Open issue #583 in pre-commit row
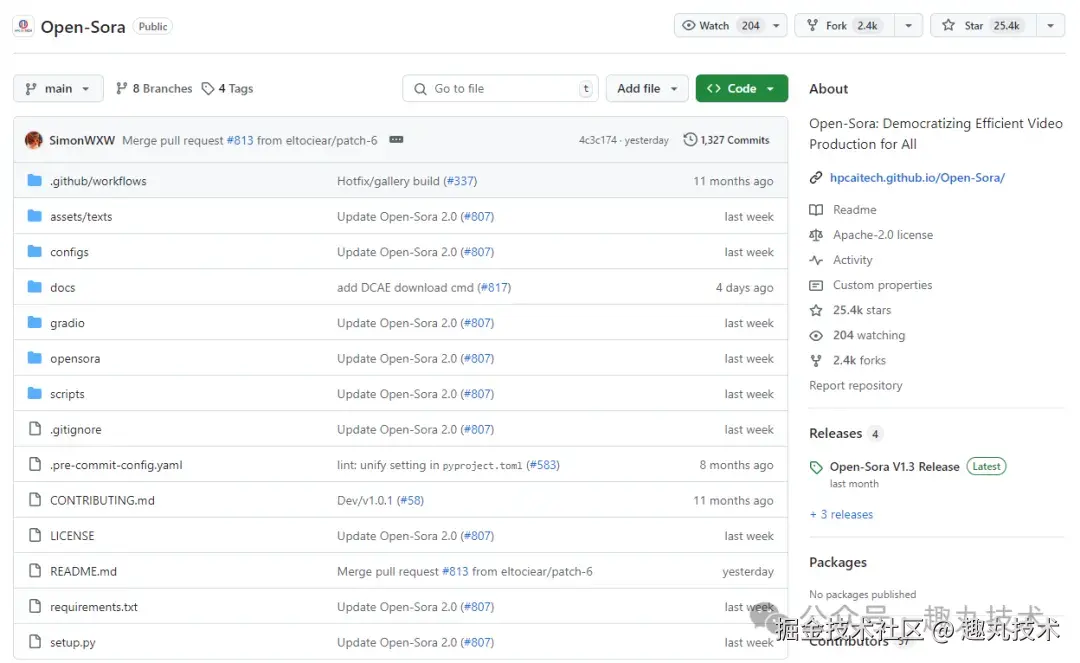 coord(543,465)
